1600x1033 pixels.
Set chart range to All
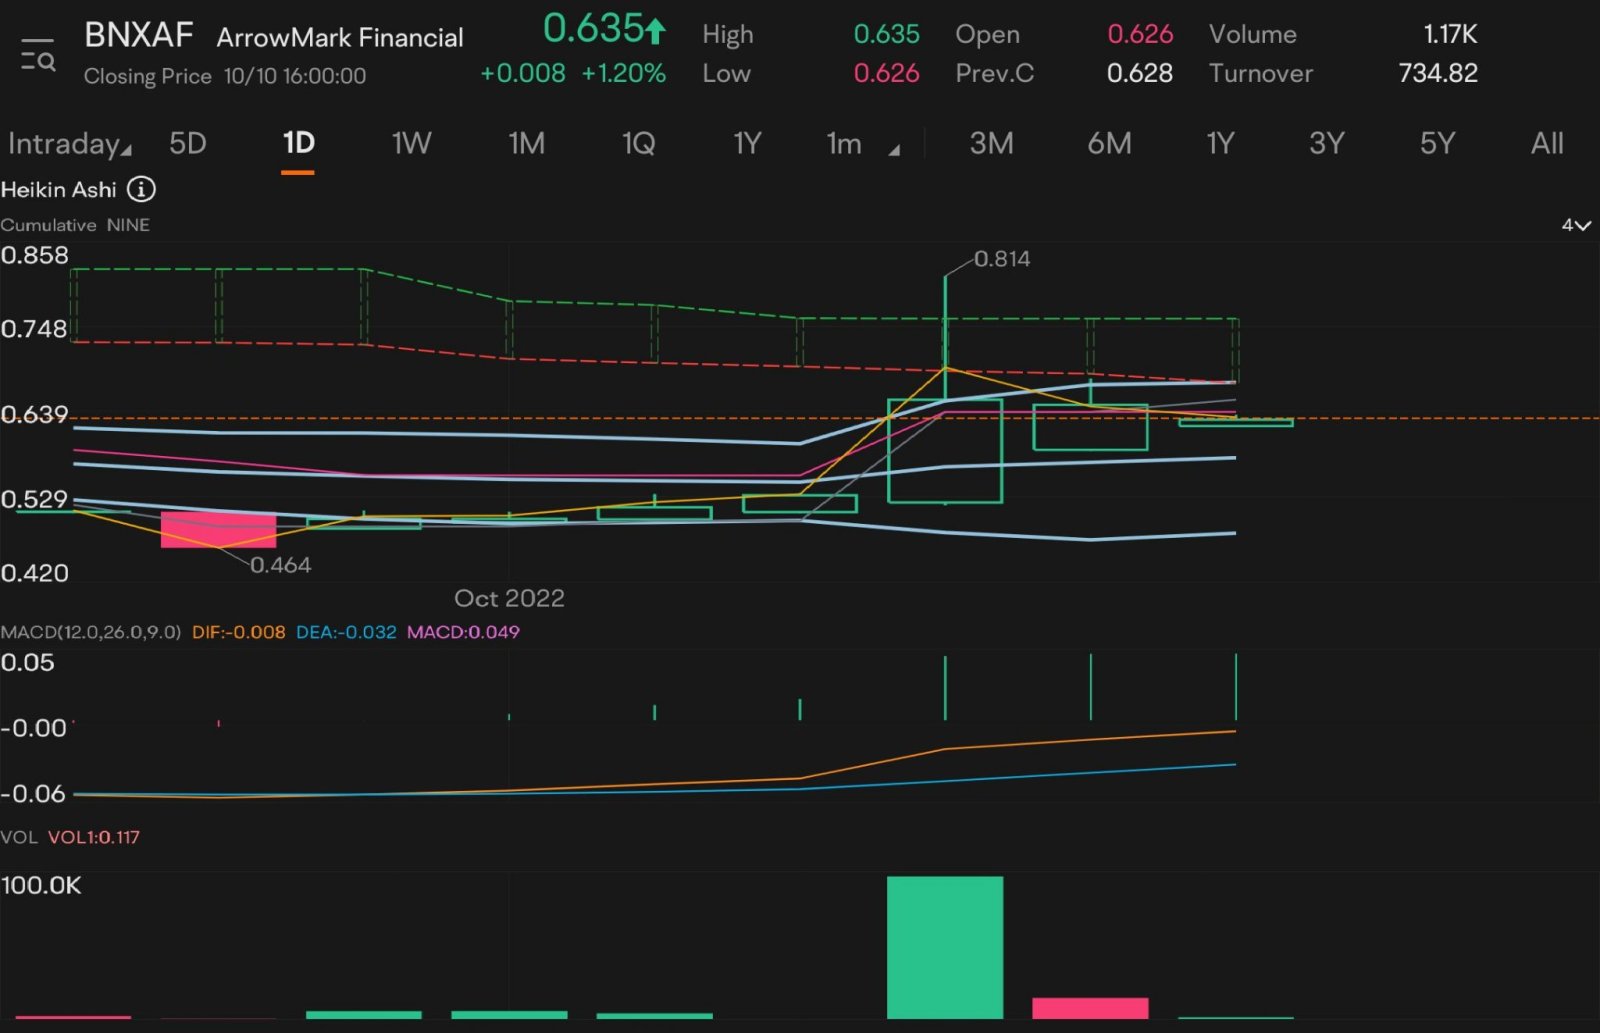[1547, 143]
